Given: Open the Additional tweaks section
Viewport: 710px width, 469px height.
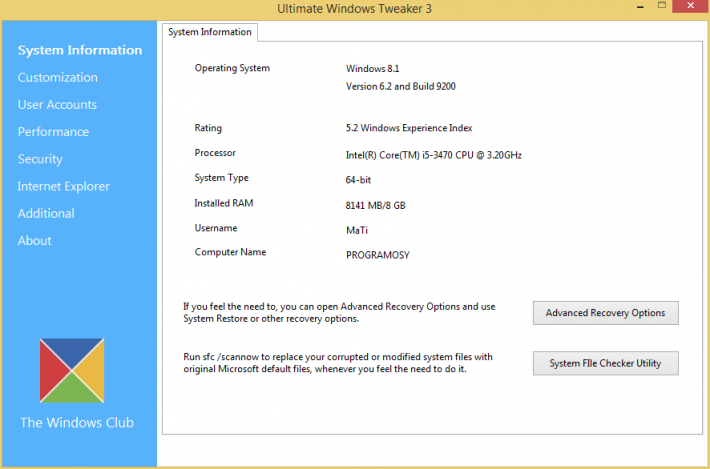Looking at the screenshot, I should (x=46, y=213).
